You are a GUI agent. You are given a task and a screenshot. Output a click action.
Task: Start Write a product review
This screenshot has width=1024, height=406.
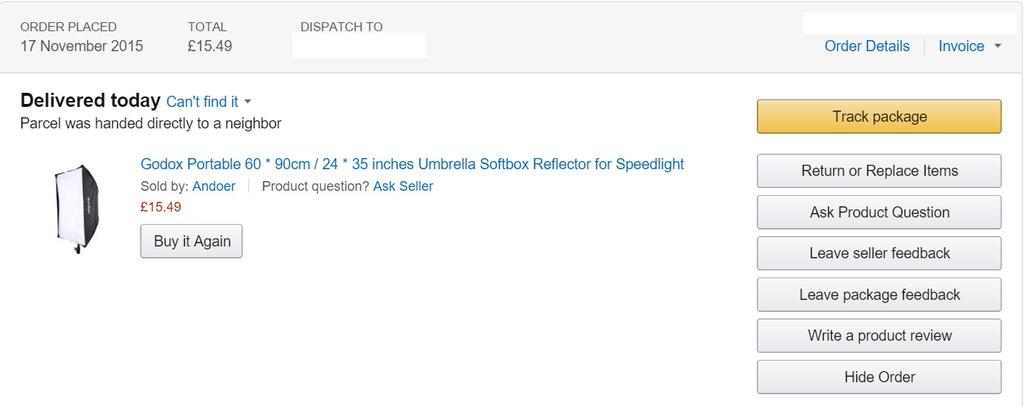[879, 336]
